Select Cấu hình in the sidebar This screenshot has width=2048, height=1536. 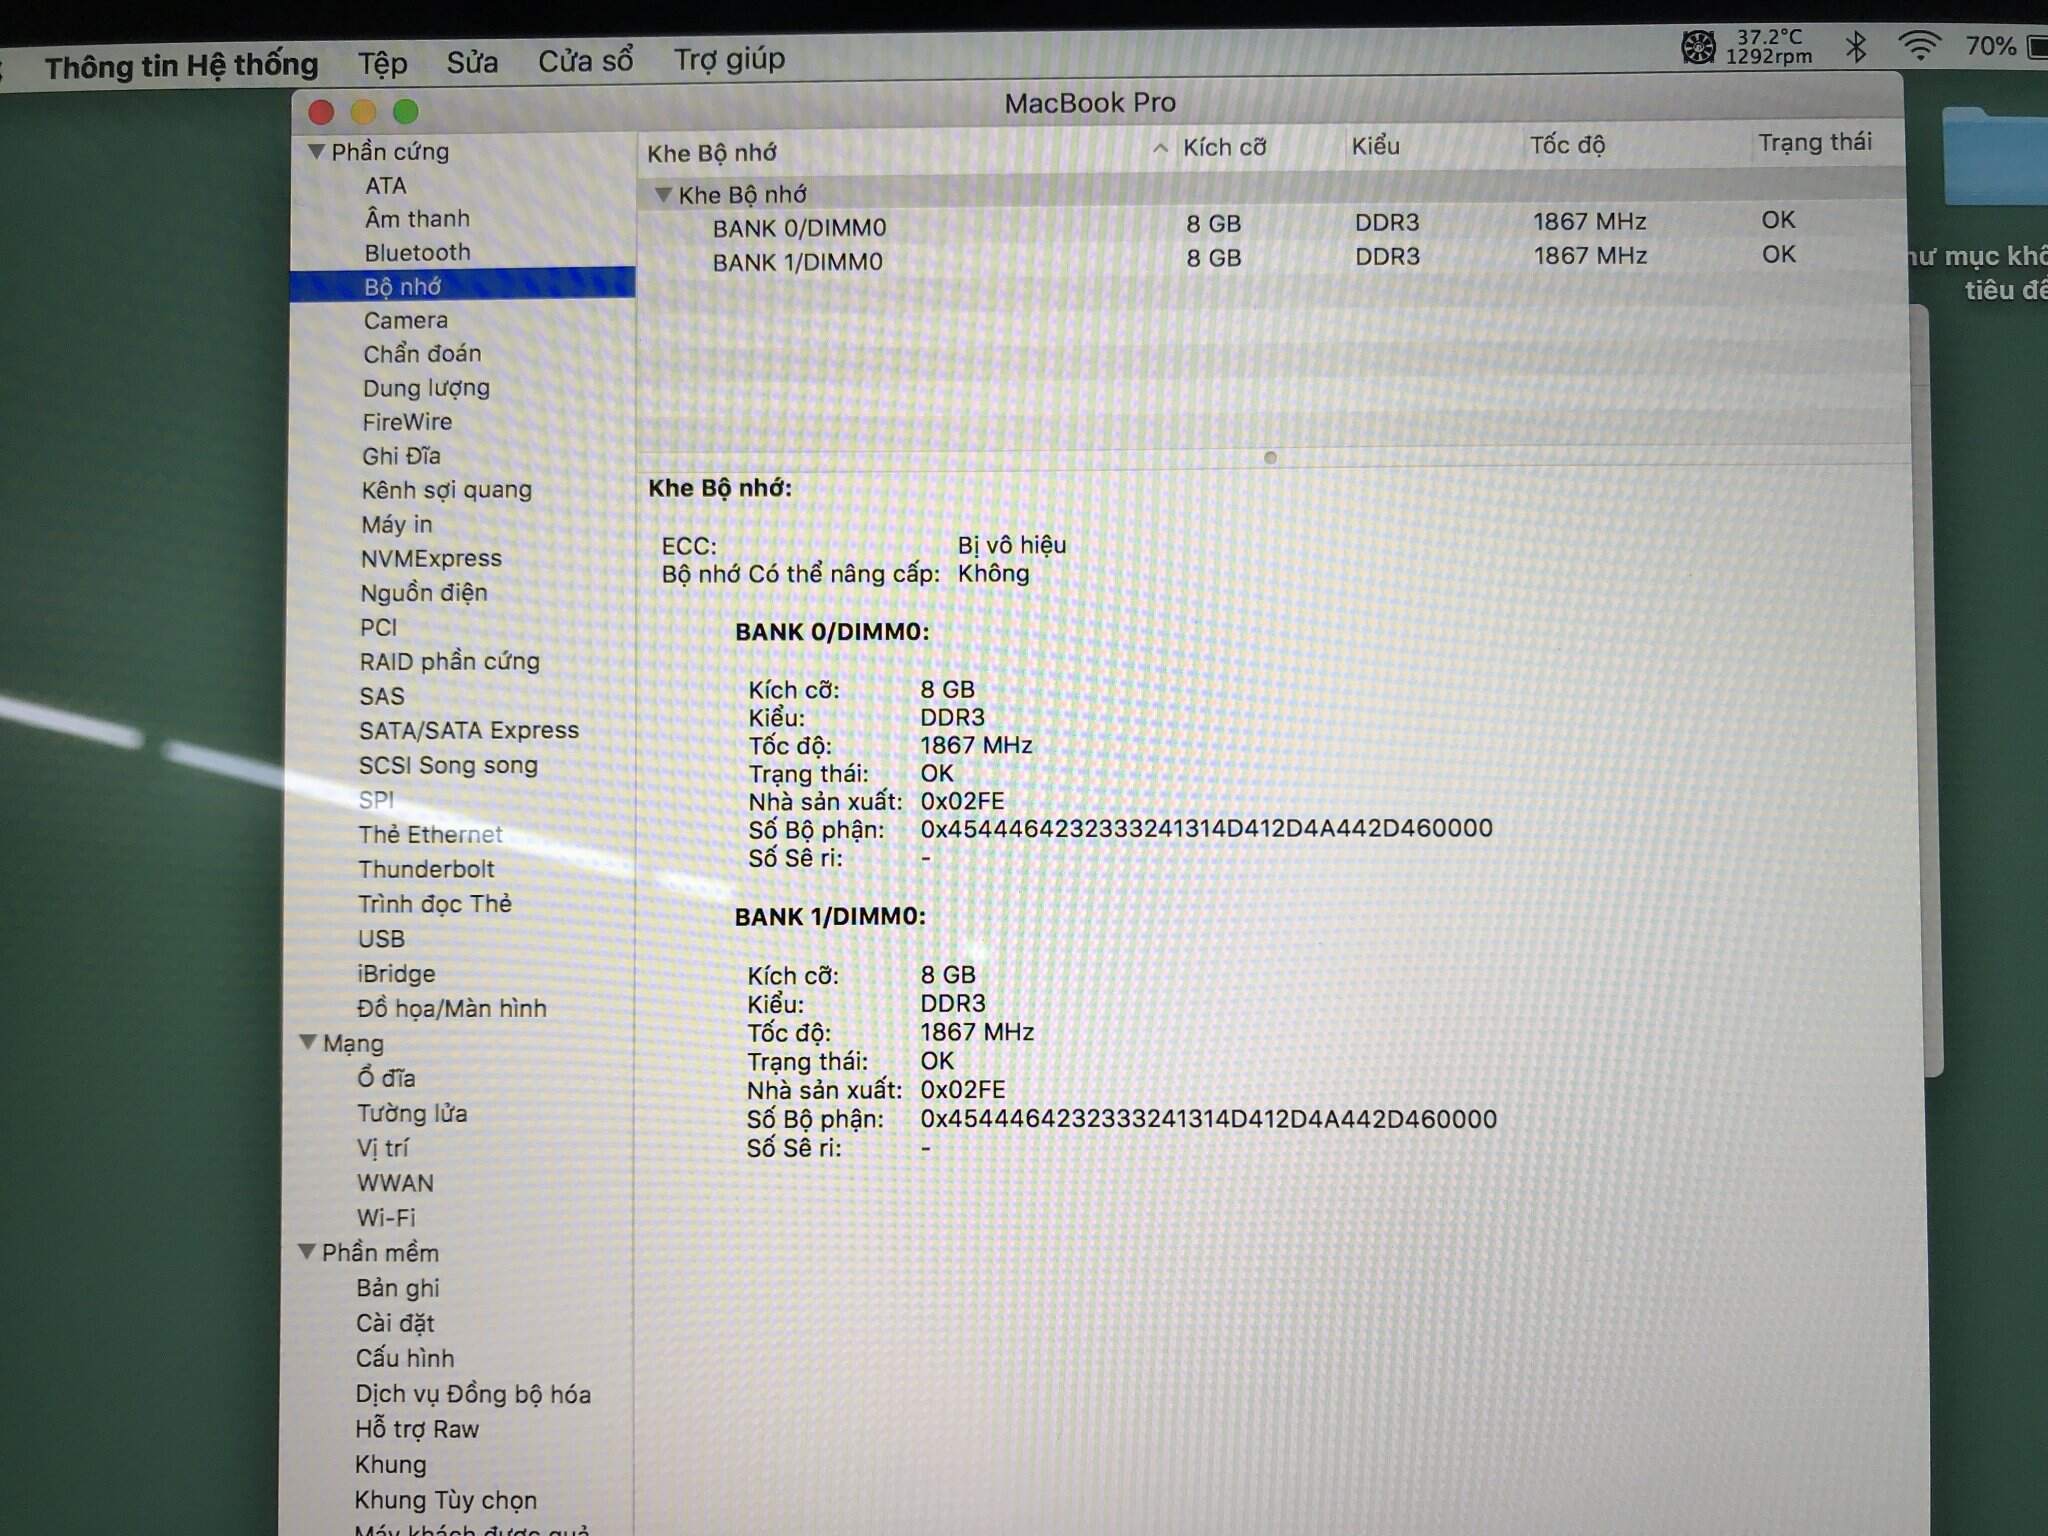click(x=404, y=1358)
